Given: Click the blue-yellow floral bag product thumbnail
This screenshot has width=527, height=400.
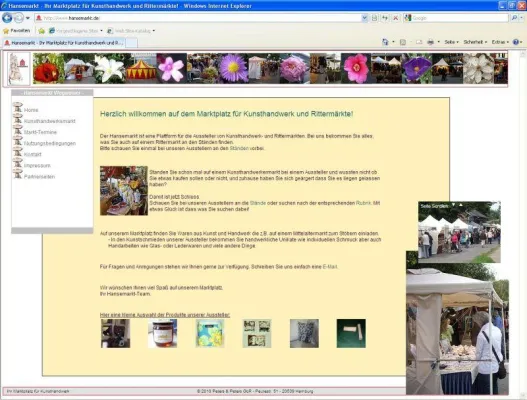Looking at the screenshot, I should tap(210, 333).
